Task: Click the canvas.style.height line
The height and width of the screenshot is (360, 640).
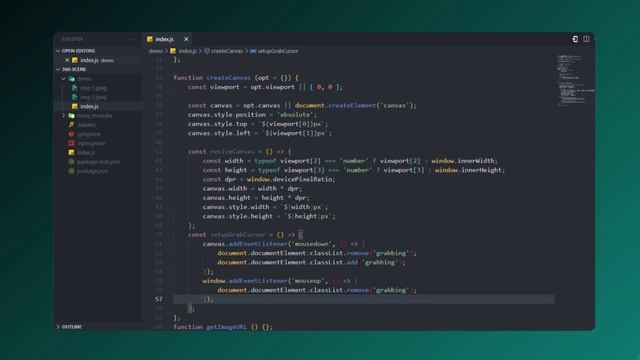Action: pos(269,216)
